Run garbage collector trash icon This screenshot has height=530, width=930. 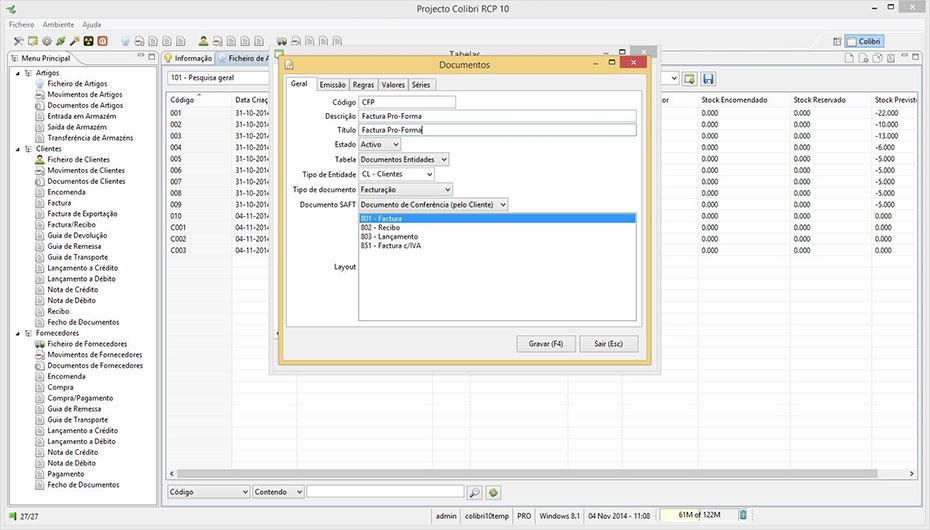point(743,515)
